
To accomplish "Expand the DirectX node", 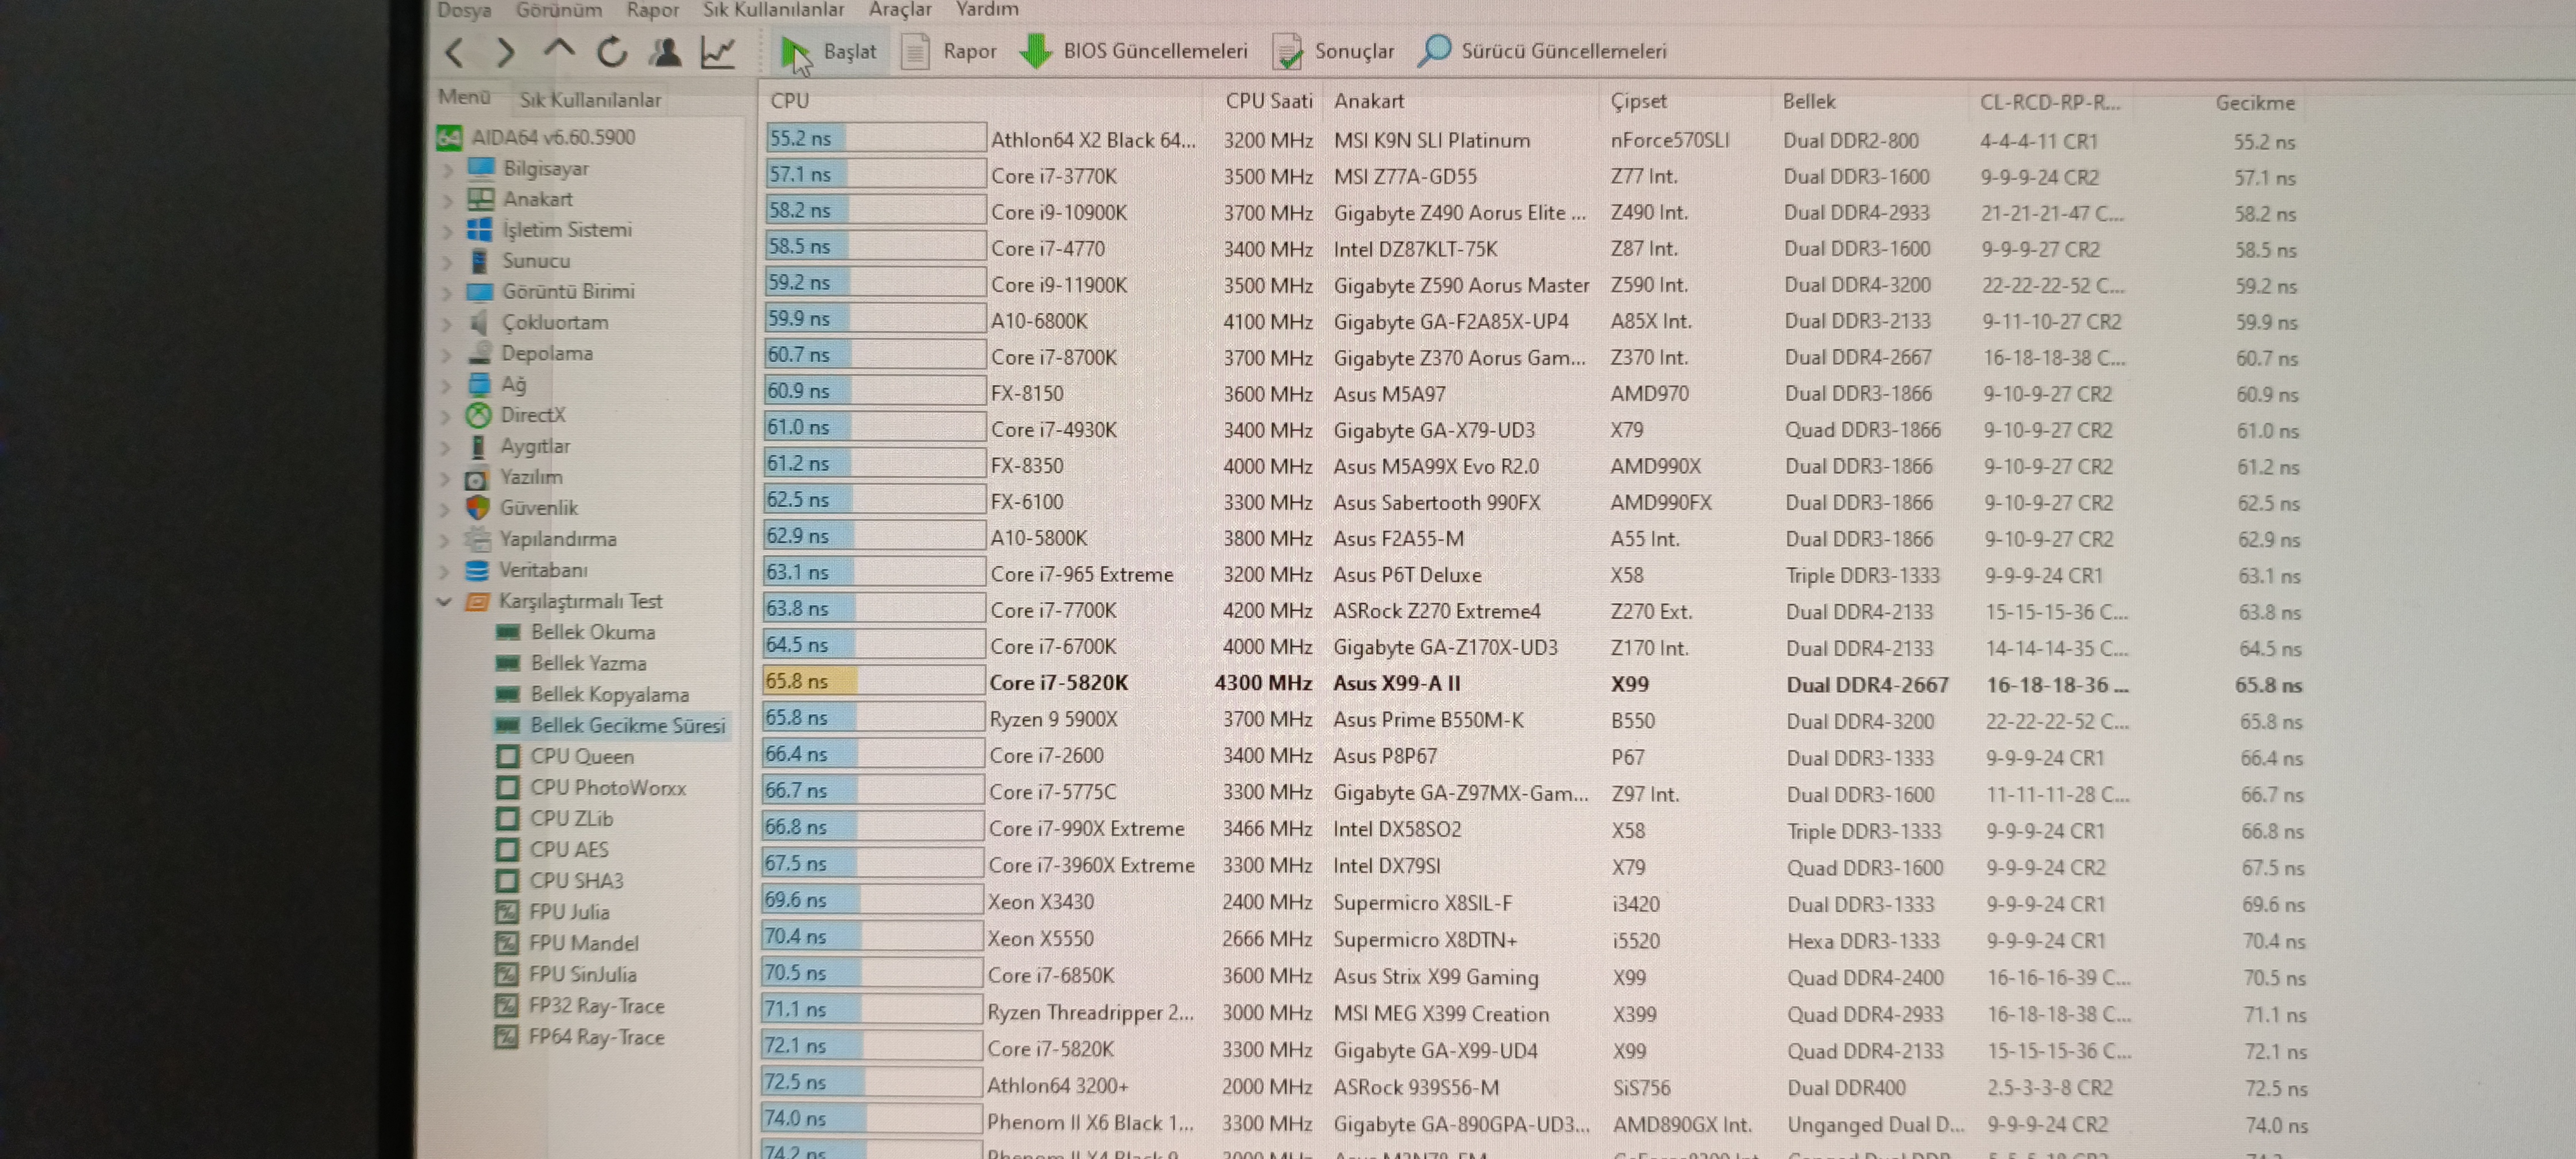I will tap(447, 416).
